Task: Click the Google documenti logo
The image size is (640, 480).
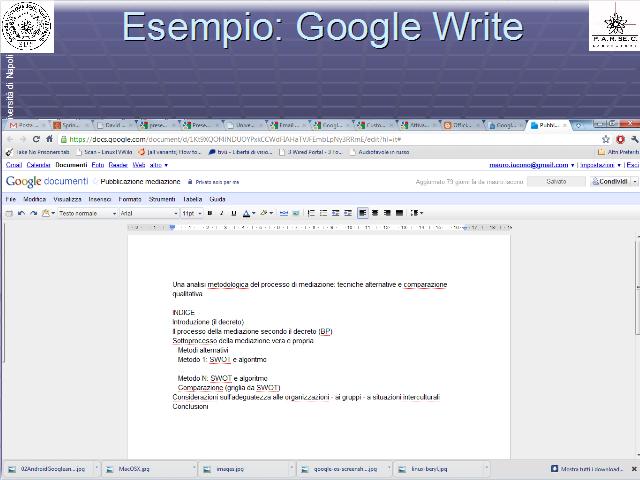Action: point(47,181)
